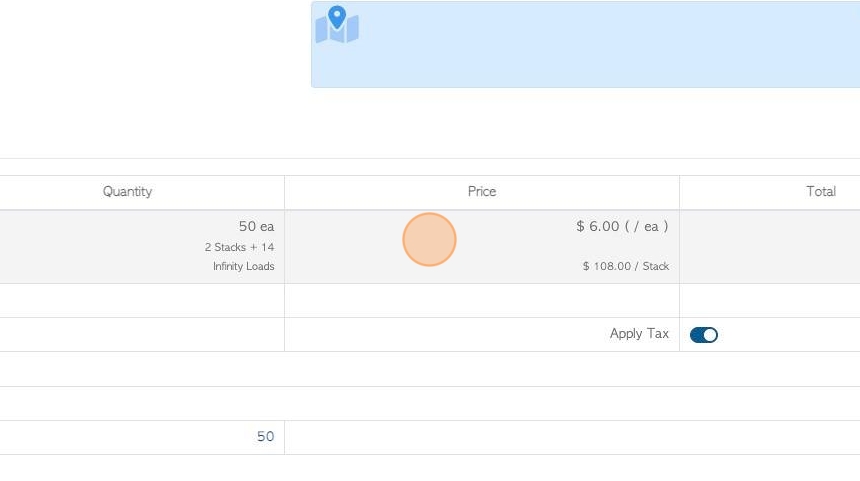Click the 2 Stacks + 14 breakdown text
This screenshot has height=481, width=860.
(x=240, y=247)
